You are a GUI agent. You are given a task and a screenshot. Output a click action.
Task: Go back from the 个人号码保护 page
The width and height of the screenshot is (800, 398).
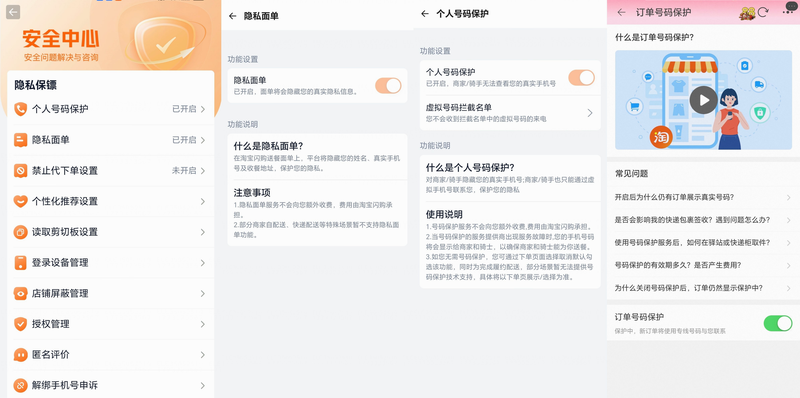[424, 14]
